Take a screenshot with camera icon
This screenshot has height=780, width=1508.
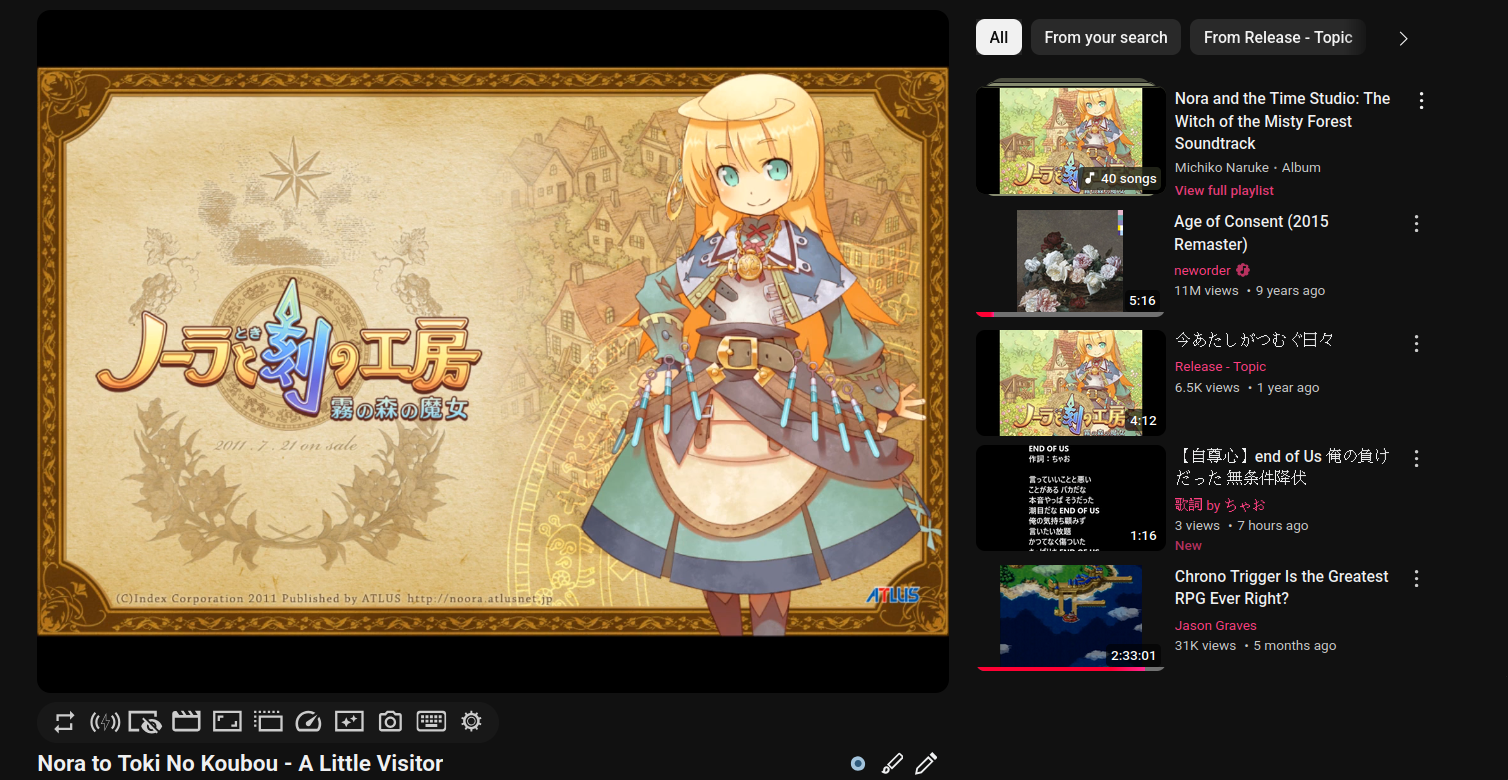coord(390,721)
